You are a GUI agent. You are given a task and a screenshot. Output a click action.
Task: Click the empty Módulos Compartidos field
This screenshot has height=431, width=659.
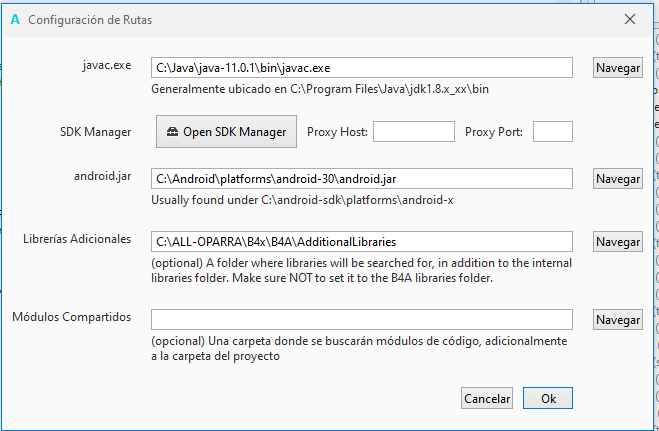click(x=361, y=319)
